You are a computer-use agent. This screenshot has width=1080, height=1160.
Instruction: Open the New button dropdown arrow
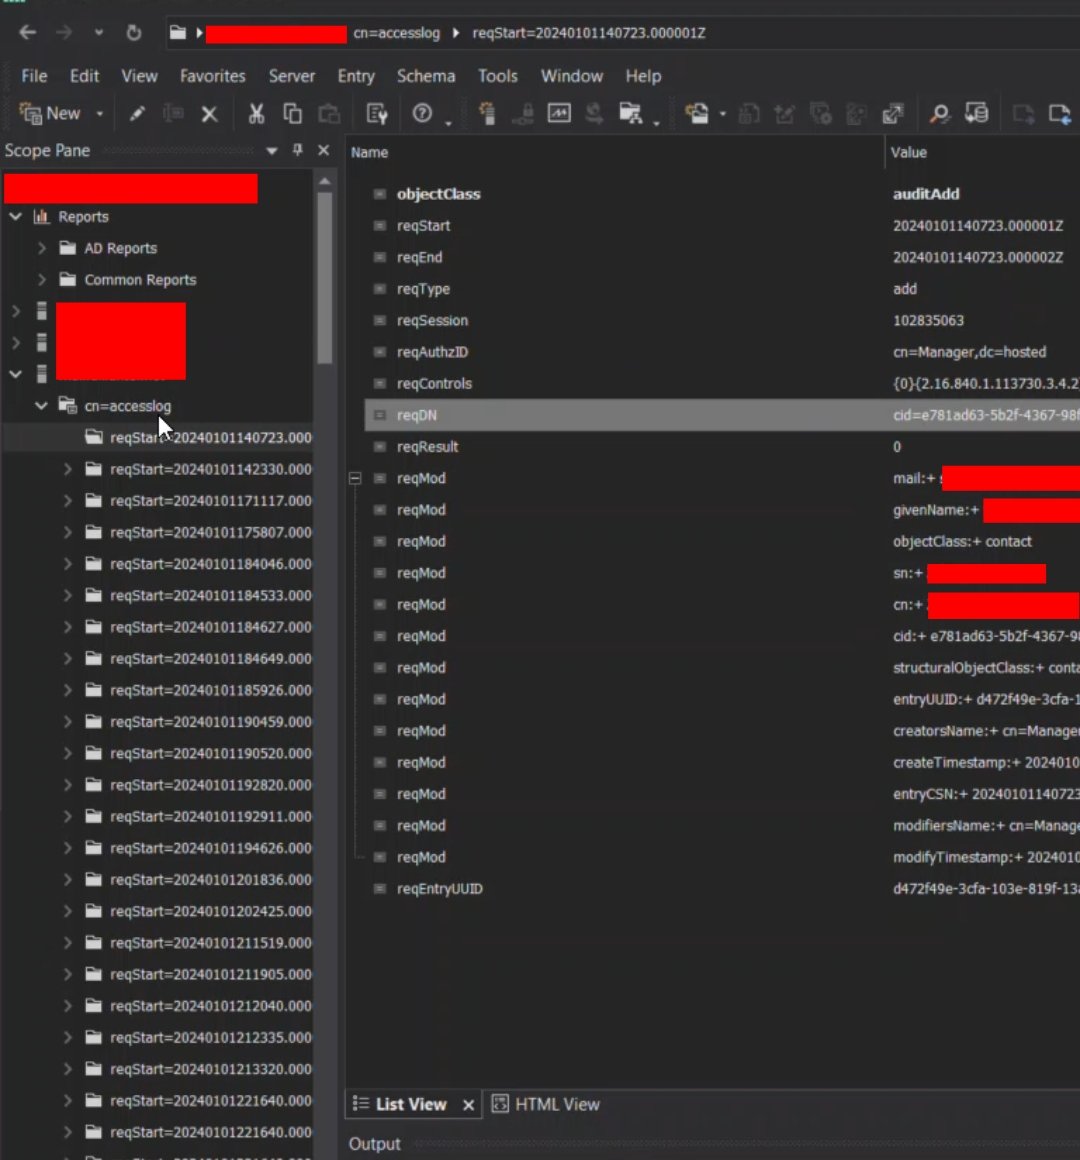click(x=100, y=114)
